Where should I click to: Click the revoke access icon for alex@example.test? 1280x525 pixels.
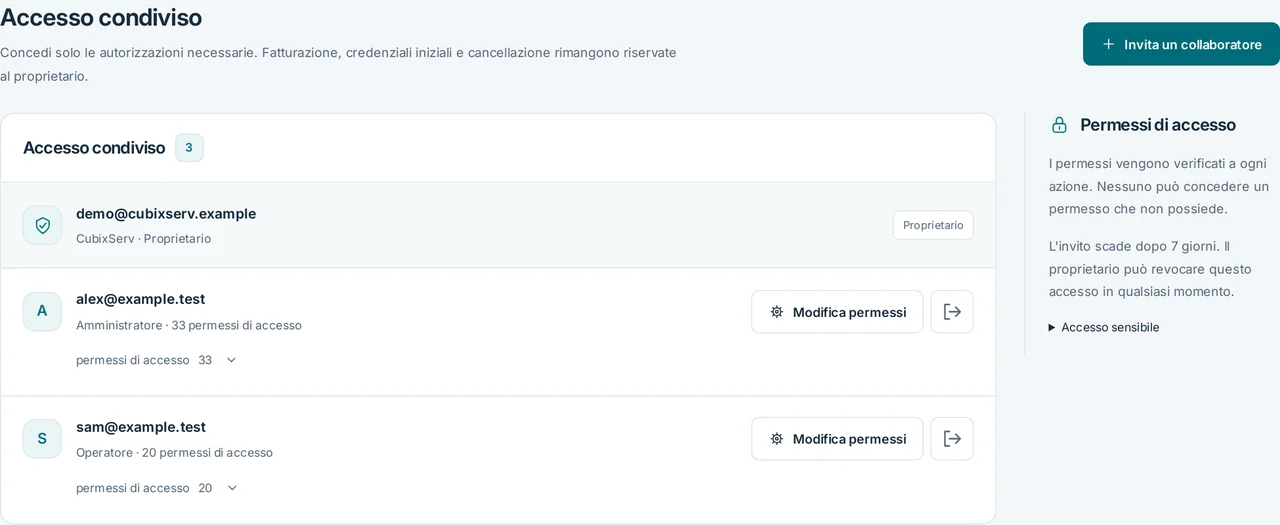952,312
